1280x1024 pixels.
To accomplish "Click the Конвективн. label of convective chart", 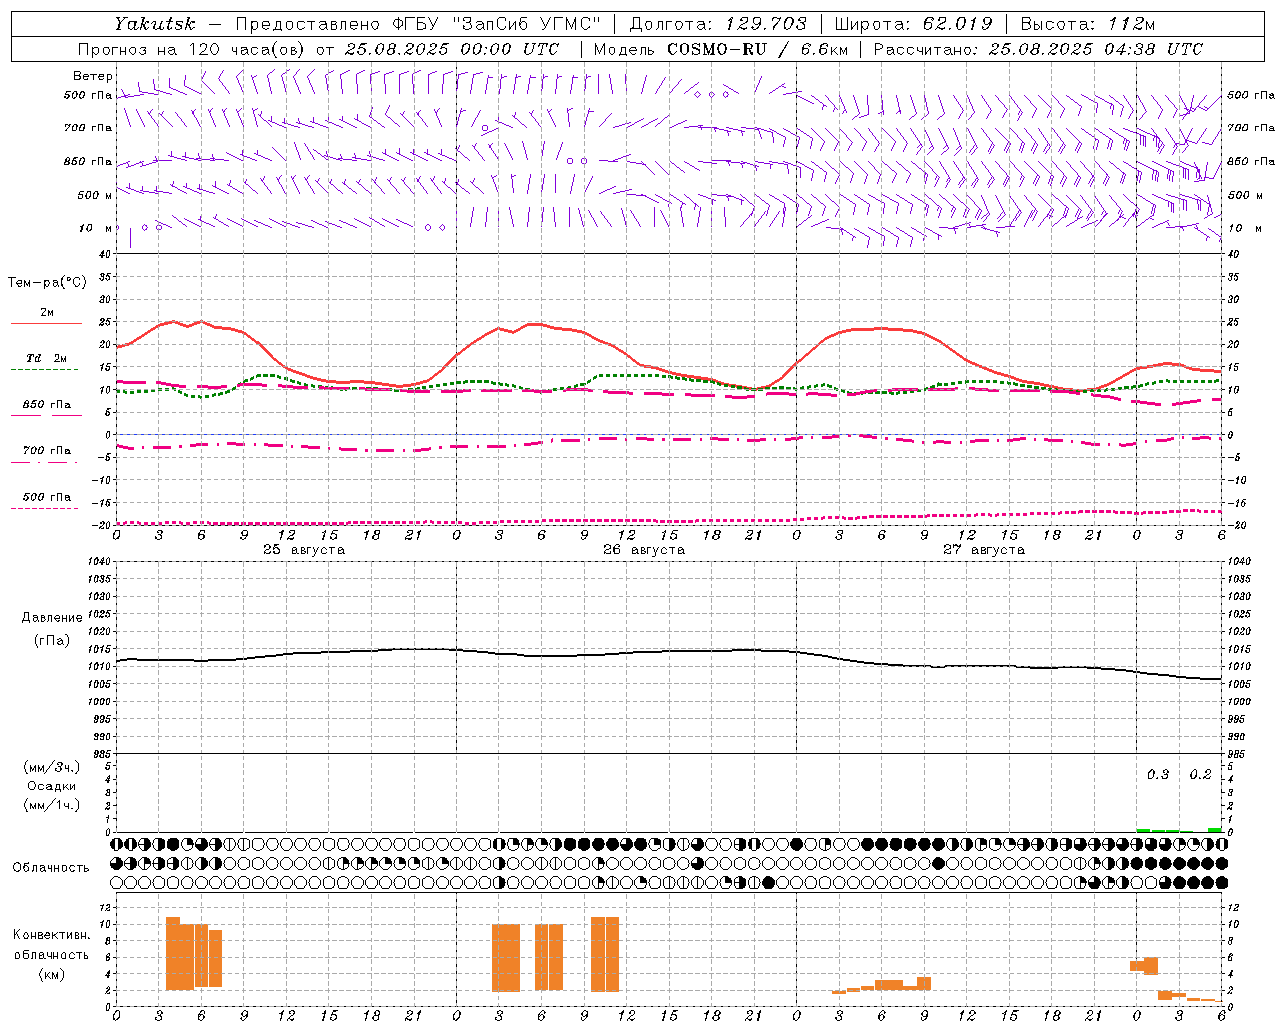I will (x=52, y=935).
